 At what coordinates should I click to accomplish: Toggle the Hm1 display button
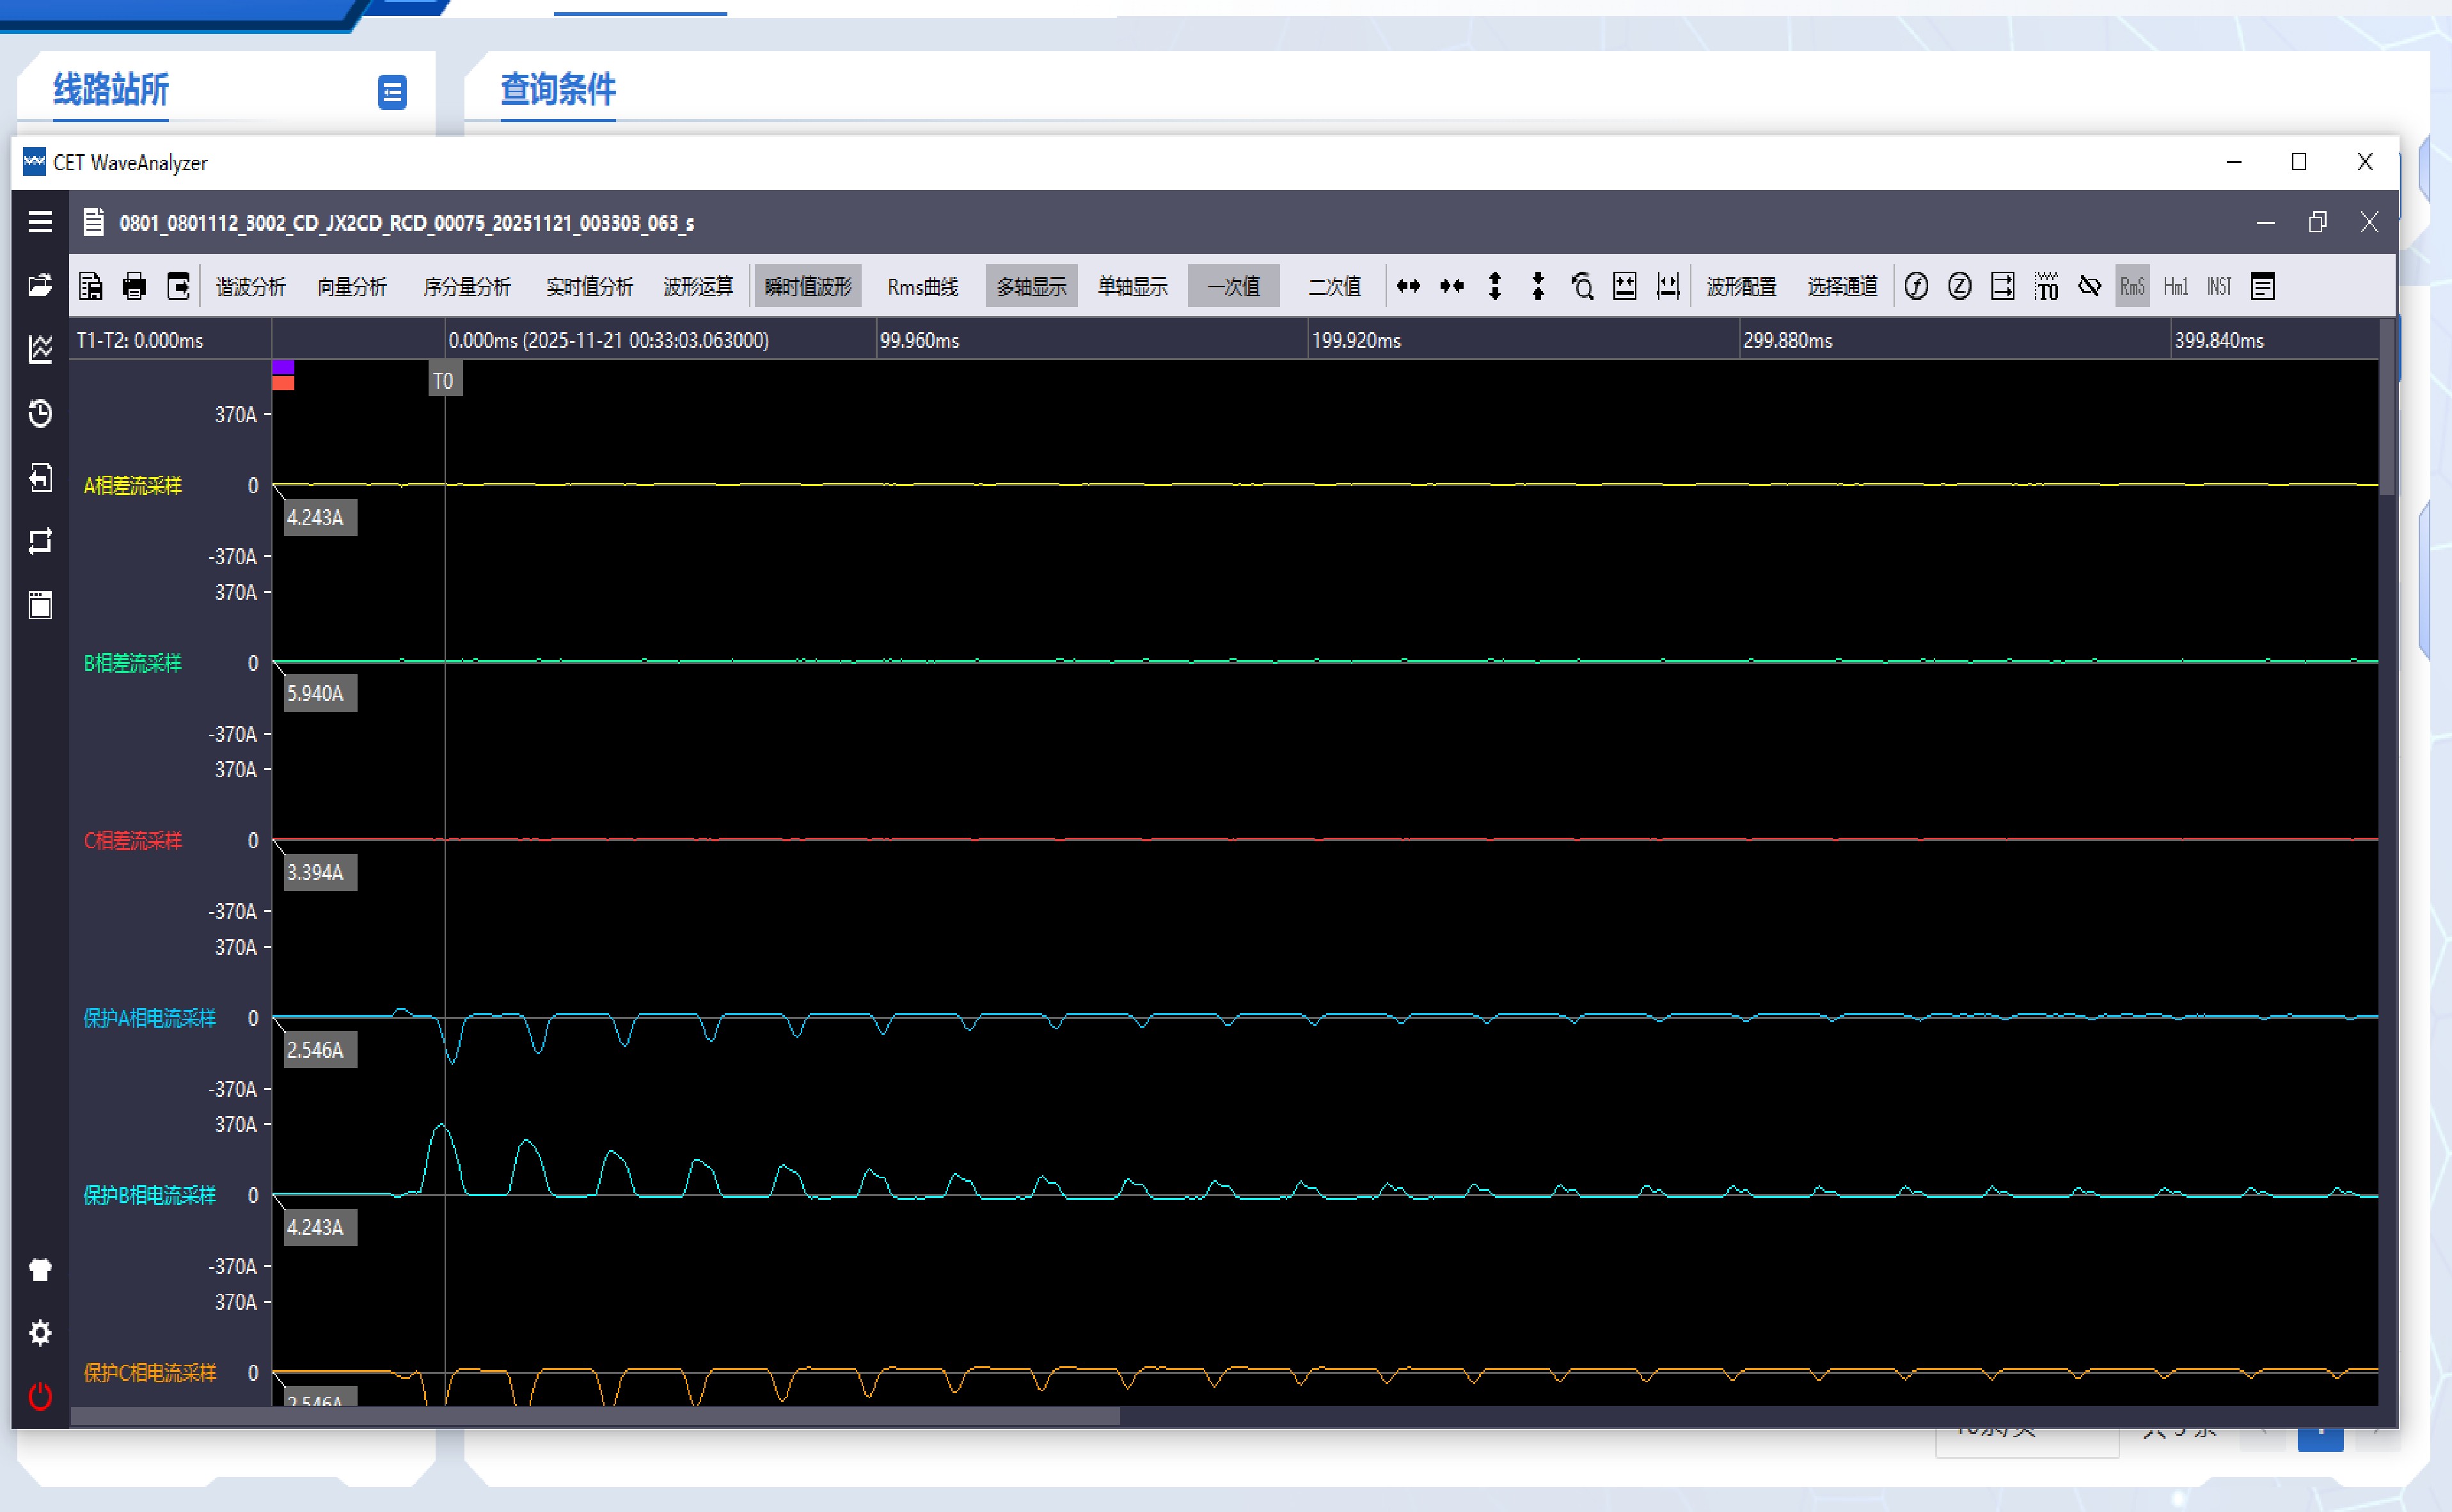tap(2175, 287)
